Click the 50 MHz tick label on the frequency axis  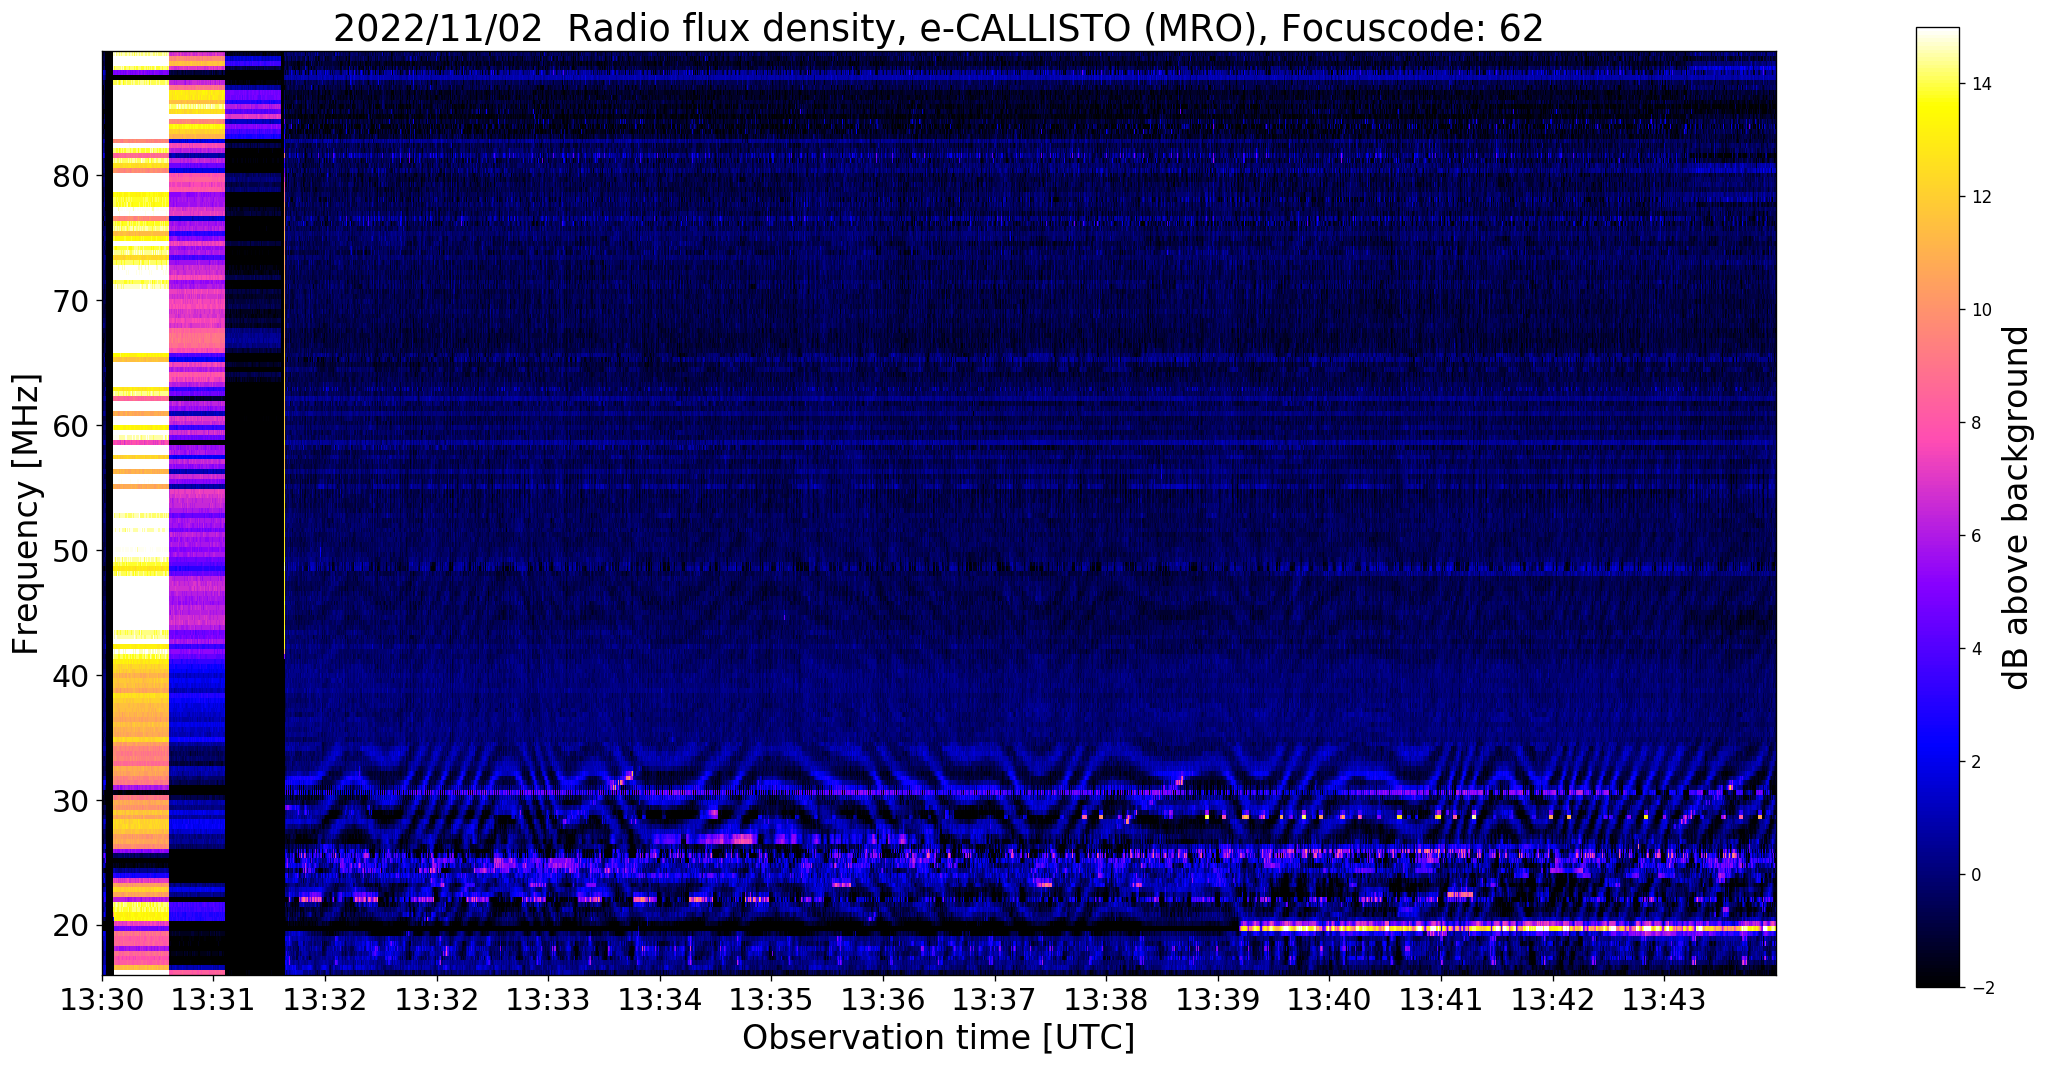coord(72,551)
